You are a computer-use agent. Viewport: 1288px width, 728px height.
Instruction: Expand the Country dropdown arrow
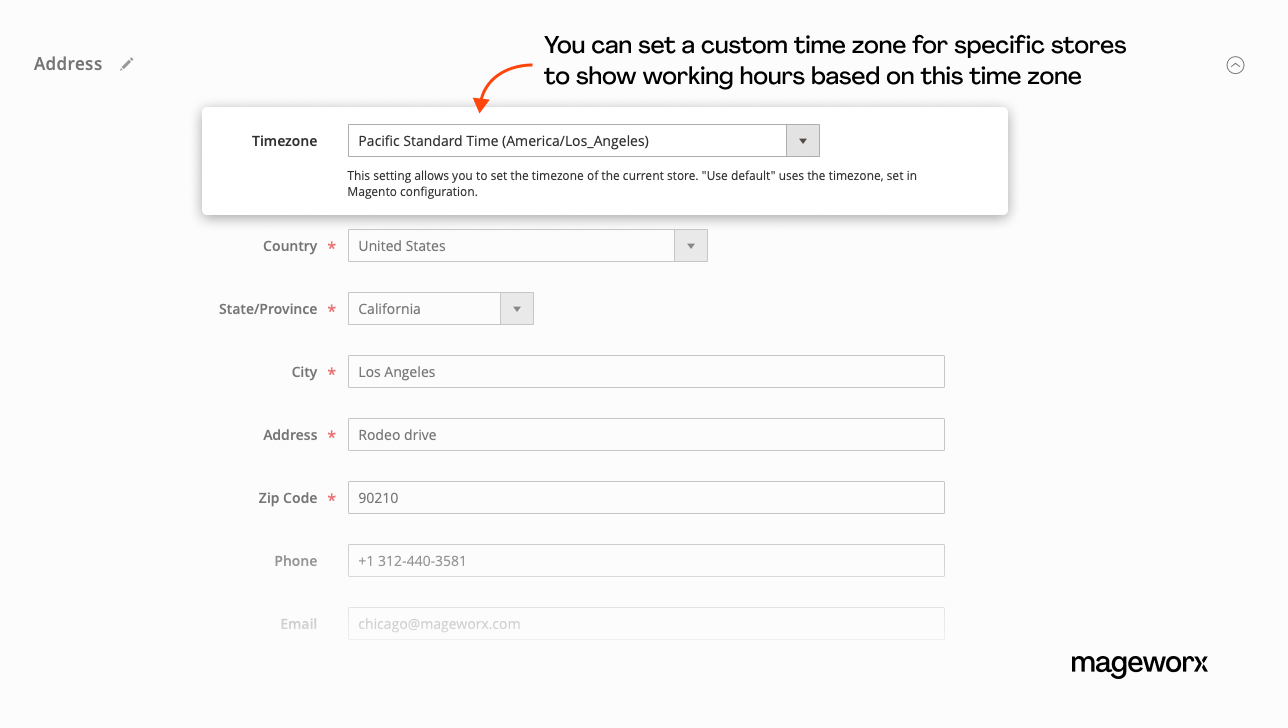[x=690, y=246]
